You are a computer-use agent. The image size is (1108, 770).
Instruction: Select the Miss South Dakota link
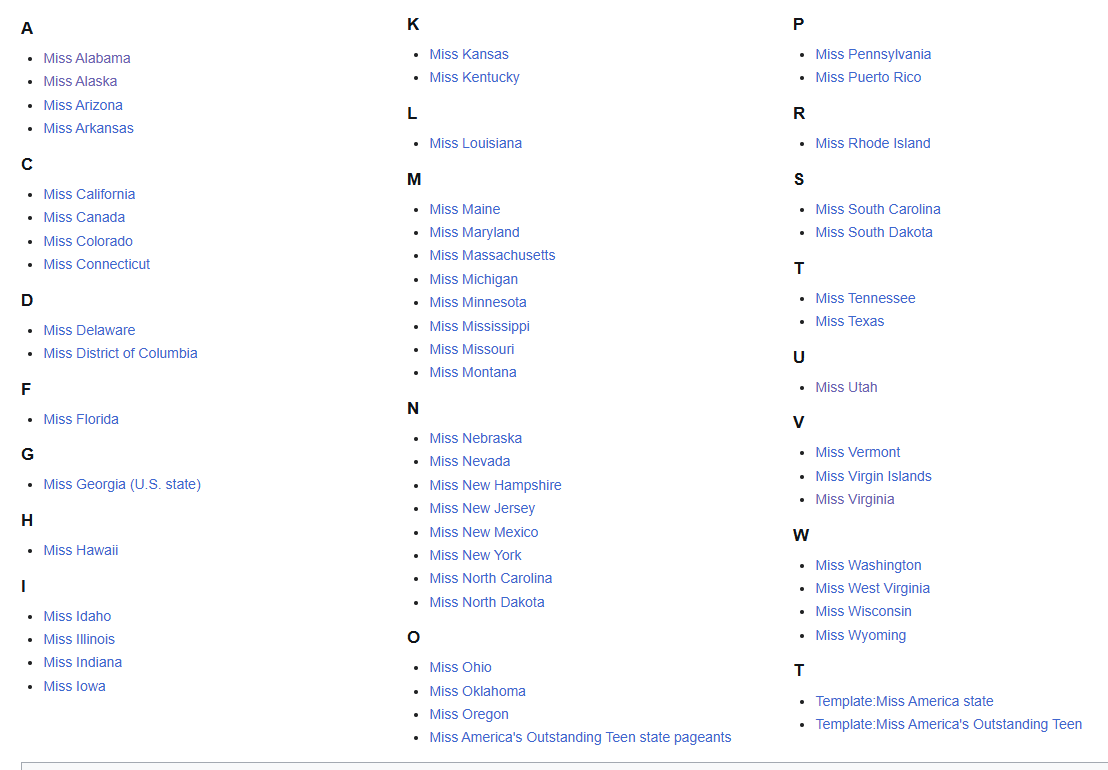pyautogui.click(x=873, y=232)
